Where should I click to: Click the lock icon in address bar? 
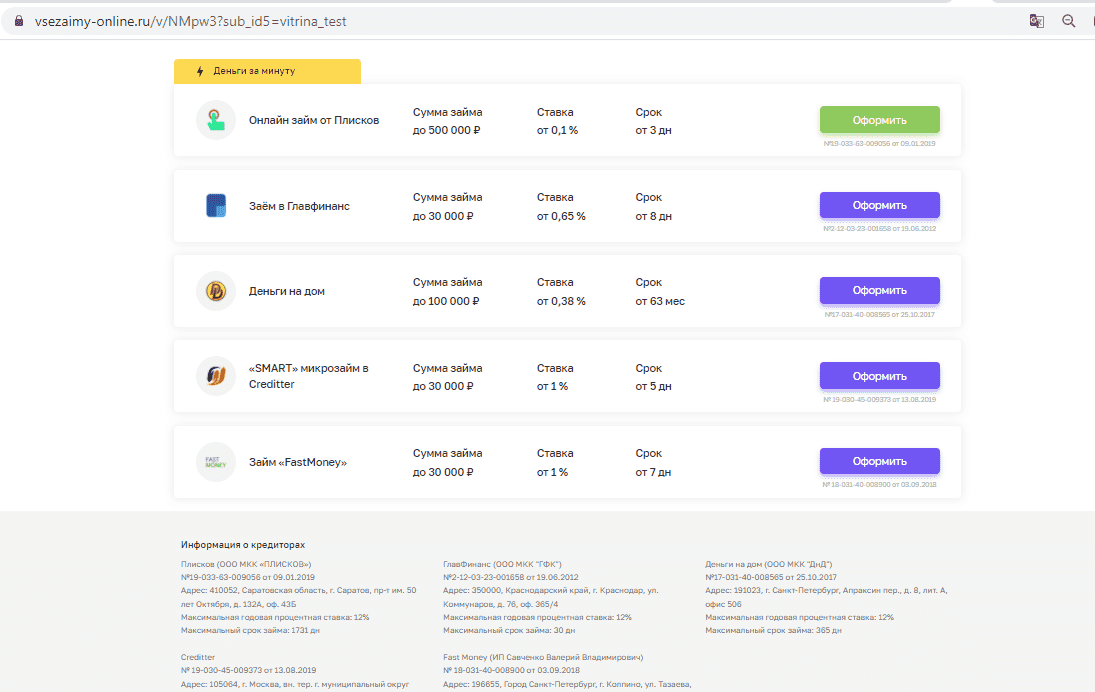point(19,21)
